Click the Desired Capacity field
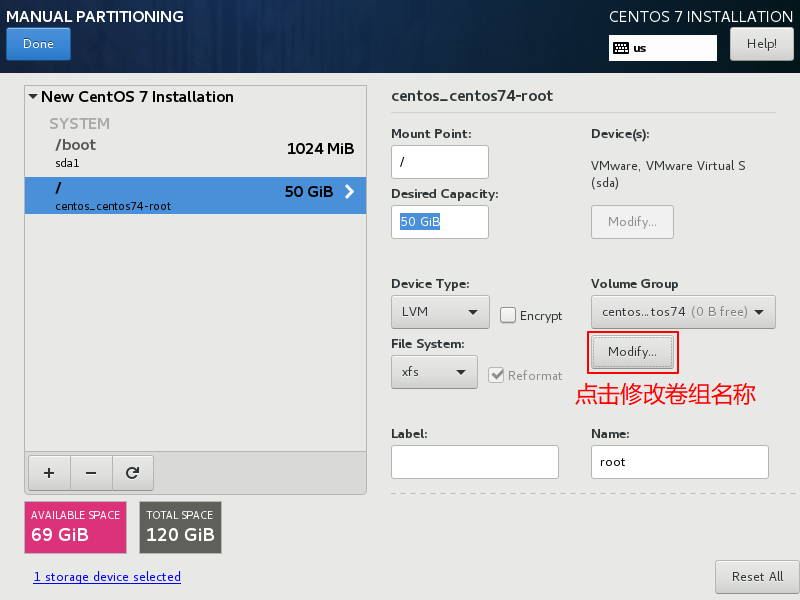 440,222
